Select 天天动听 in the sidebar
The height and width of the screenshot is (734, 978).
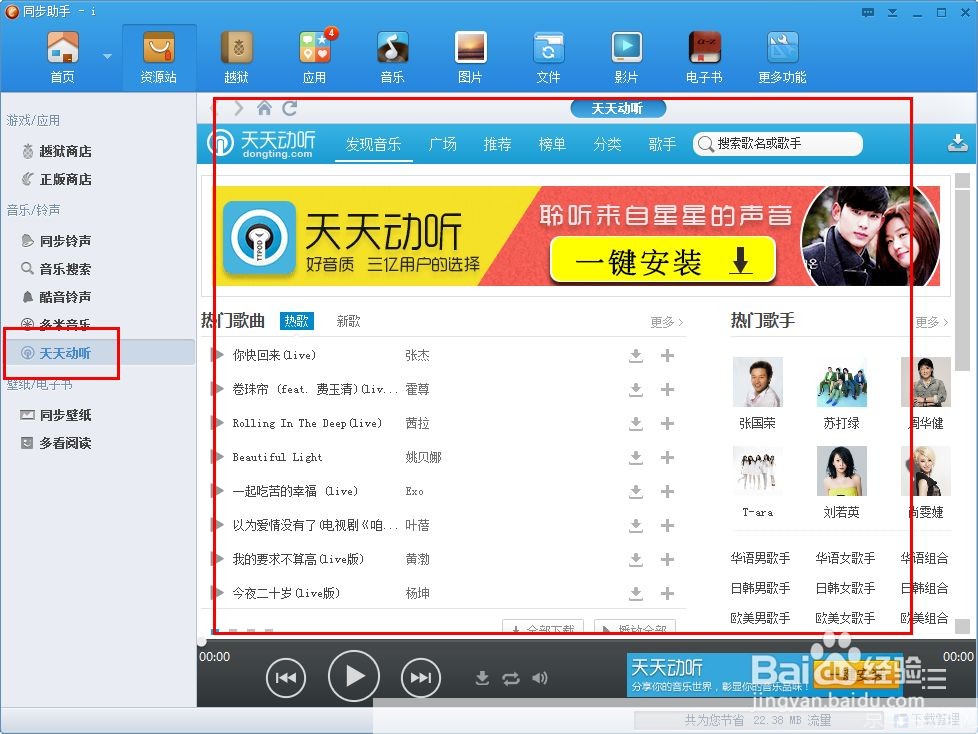point(100,353)
